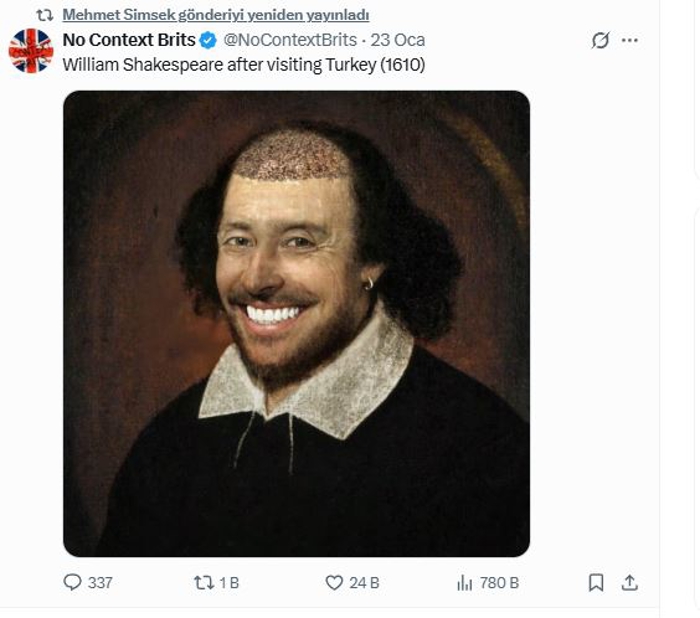Click the blue verified badge
This screenshot has height=618, width=700.
[208, 41]
